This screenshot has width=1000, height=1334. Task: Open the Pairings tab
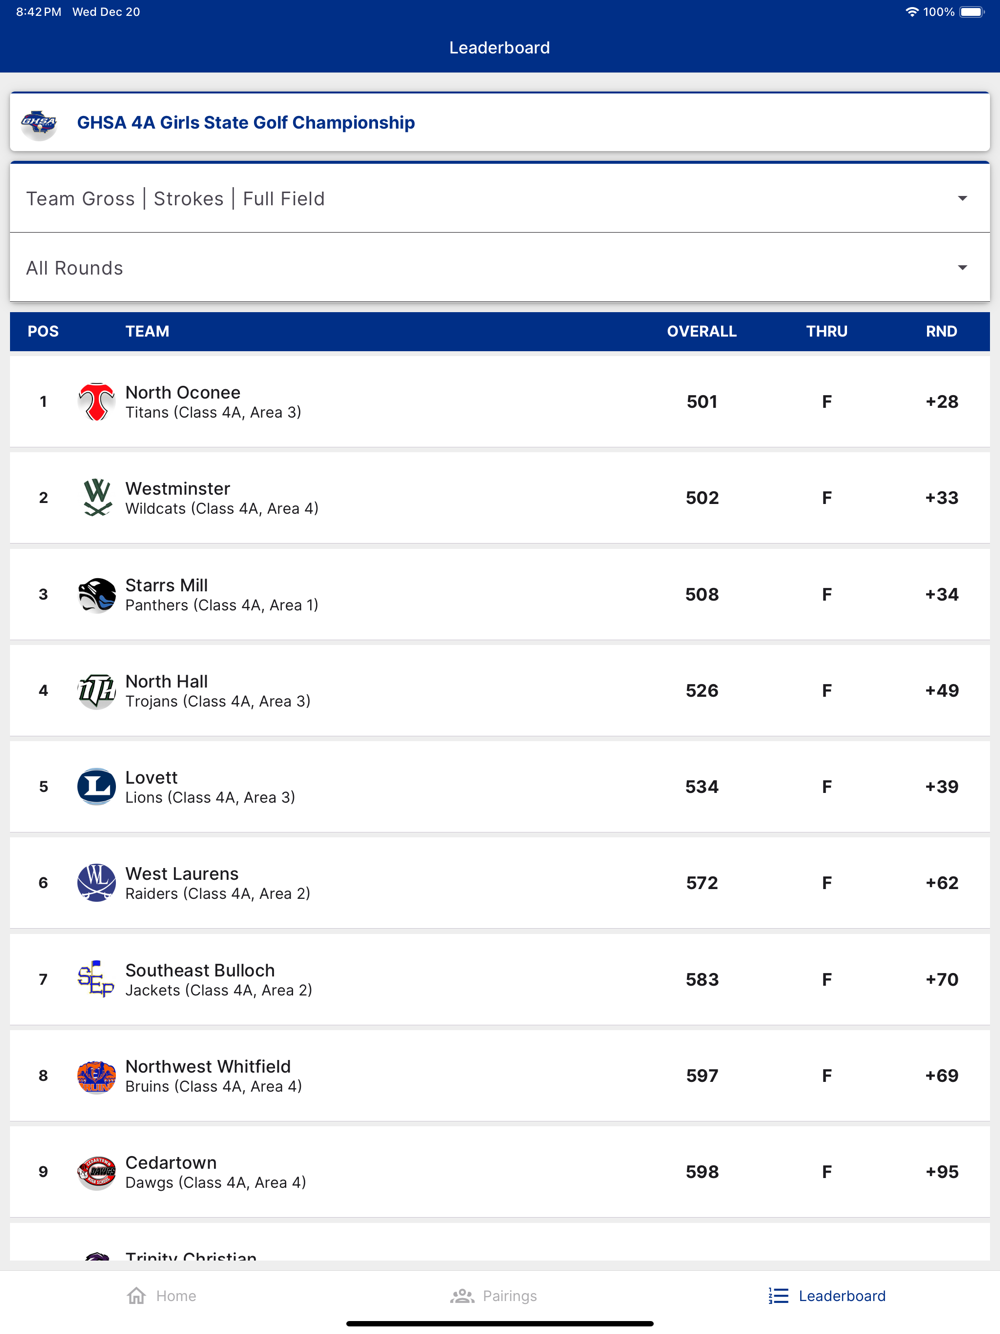tap(494, 1296)
